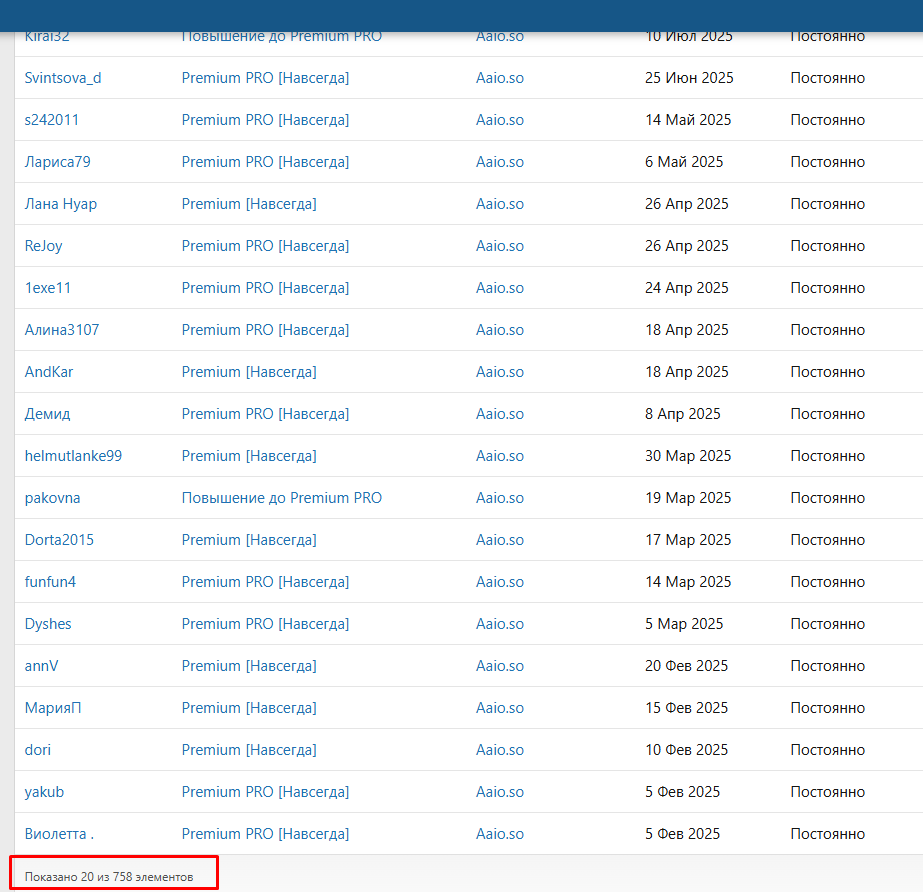Open Premium PRO upgrade in yakub row
The width and height of the screenshot is (923, 892).
(265, 791)
